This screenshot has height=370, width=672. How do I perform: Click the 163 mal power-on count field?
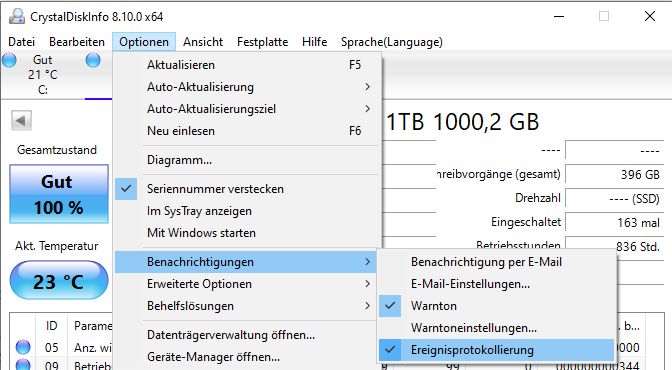coord(615,223)
